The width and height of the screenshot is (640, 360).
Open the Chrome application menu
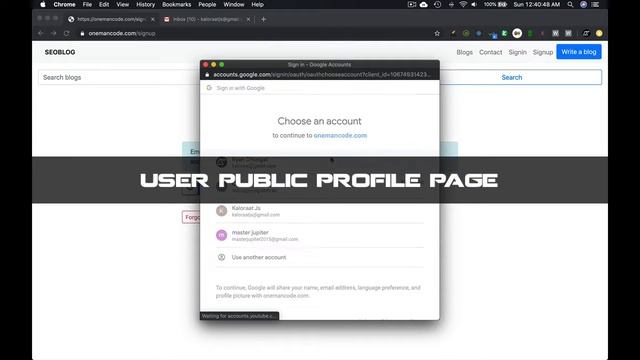click(64, 4)
